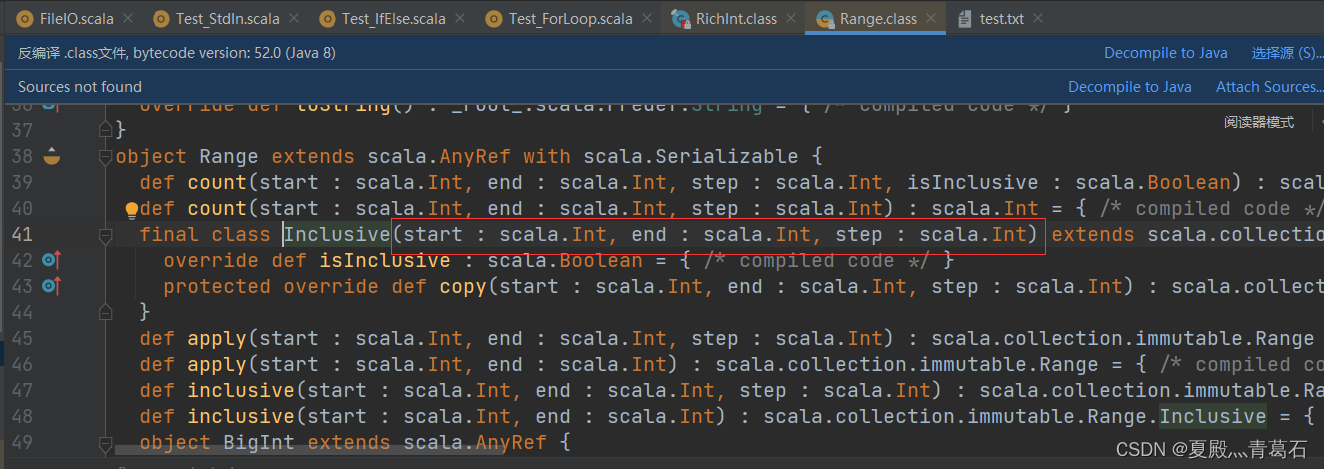The width and height of the screenshot is (1324, 469).
Task: Click the copy method name on line 43
Action: pos(463,287)
